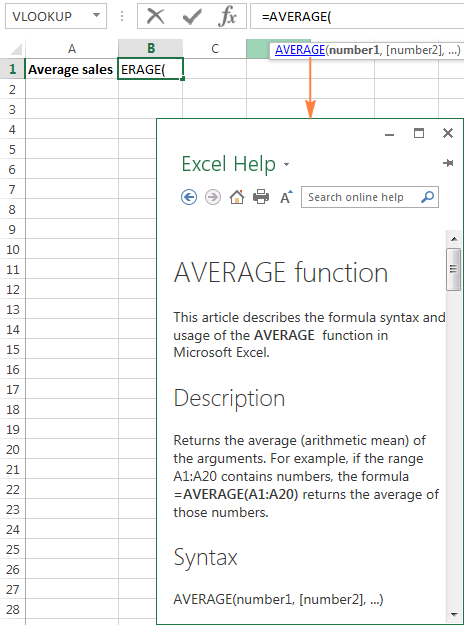Click the formula bar options dots
This screenshot has width=464, height=625.
(x=122, y=16)
